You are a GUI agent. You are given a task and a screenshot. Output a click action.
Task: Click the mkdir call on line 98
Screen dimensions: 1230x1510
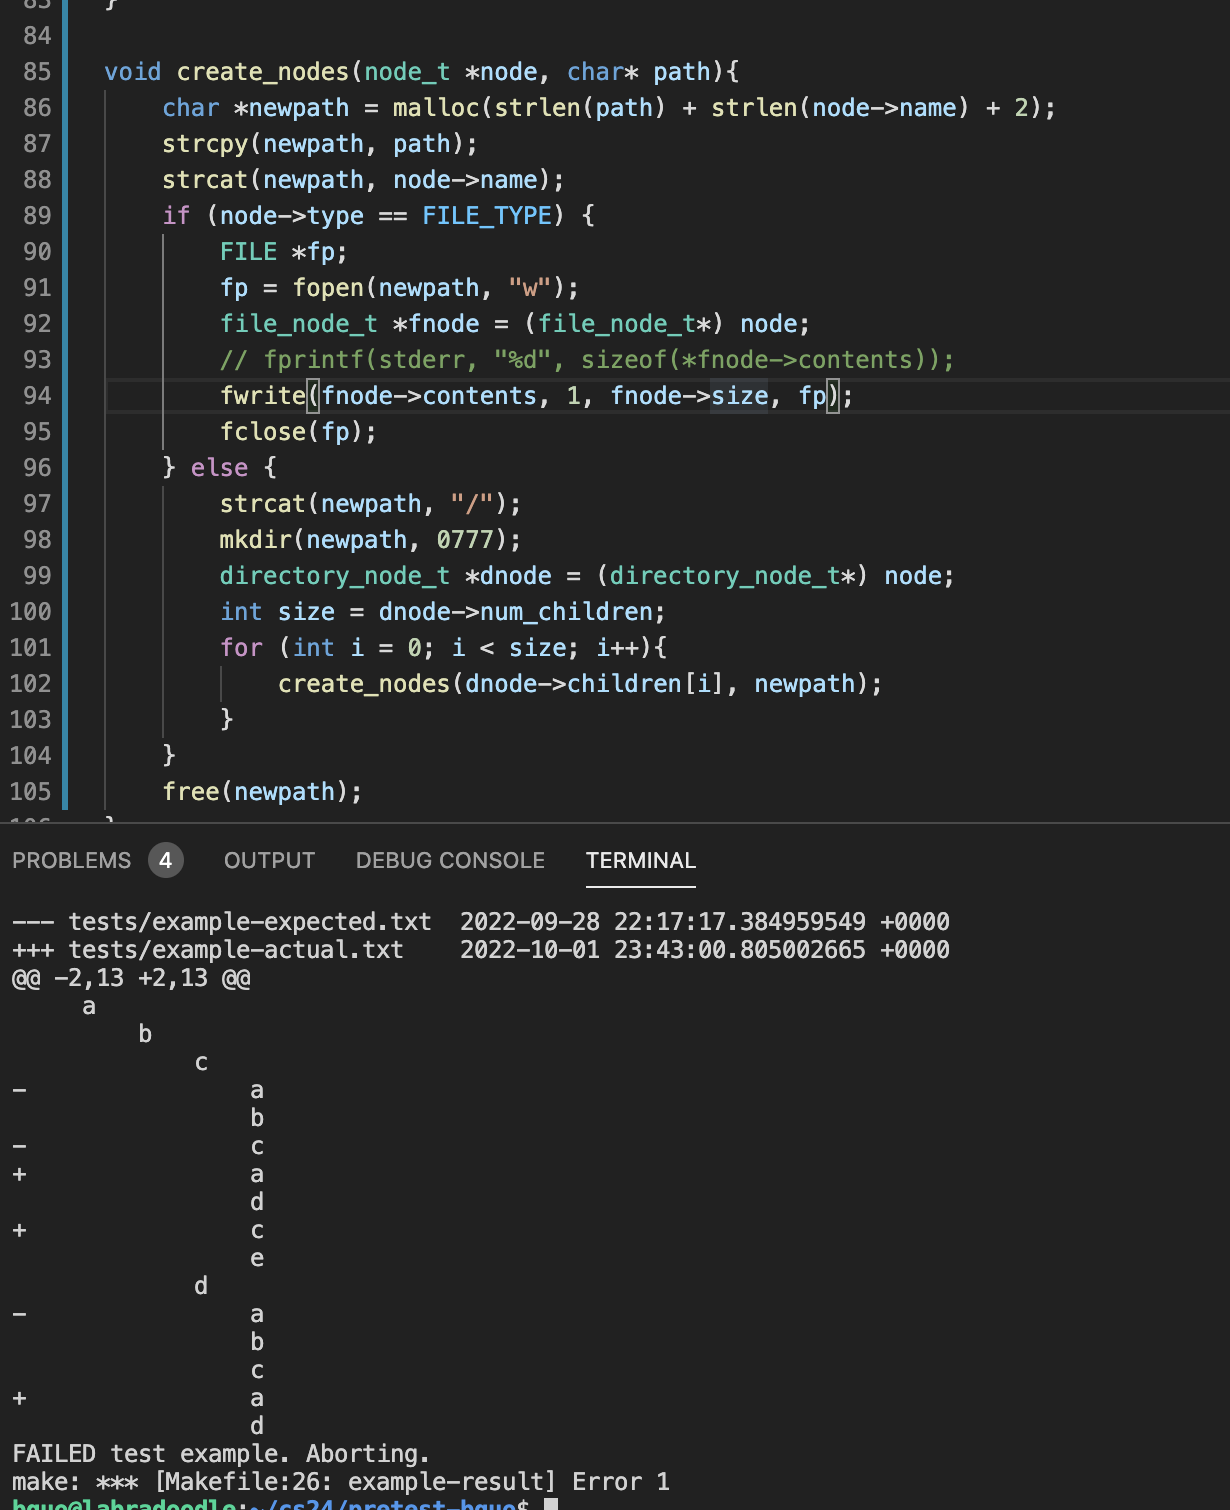255,540
